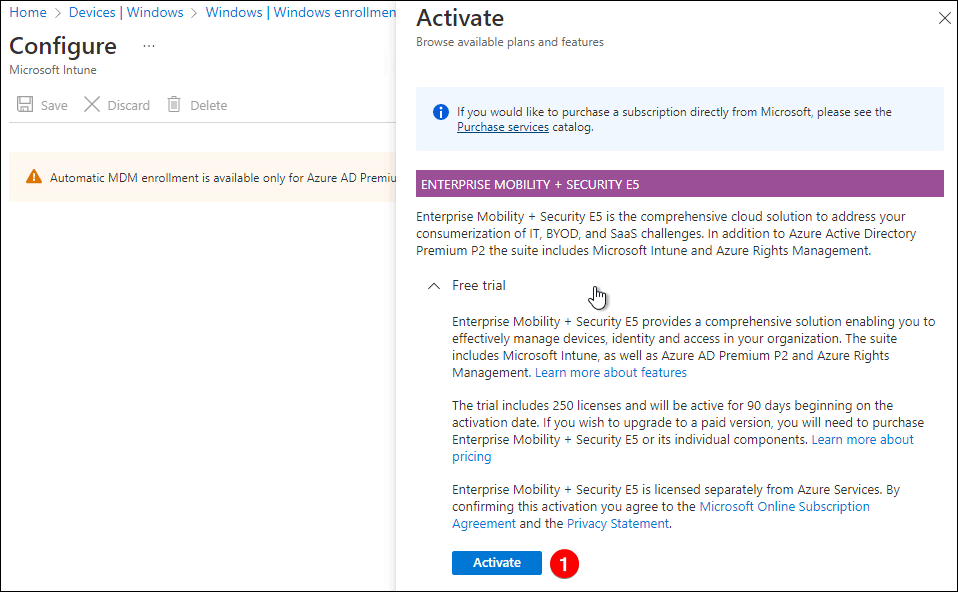Open Windows | Windows enrollment breadcrumb
958x592 pixels.
(x=301, y=12)
